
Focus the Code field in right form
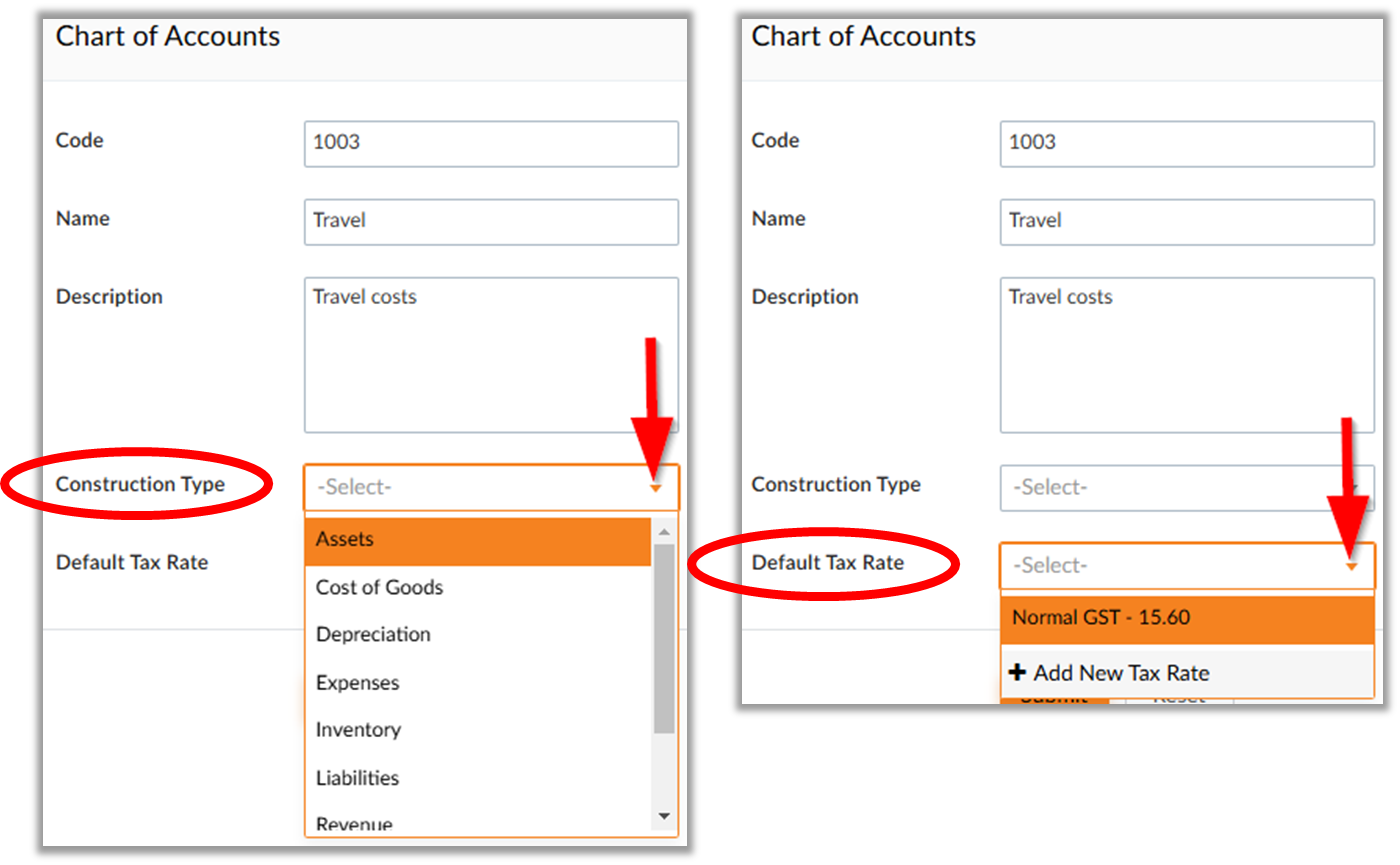(1187, 144)
